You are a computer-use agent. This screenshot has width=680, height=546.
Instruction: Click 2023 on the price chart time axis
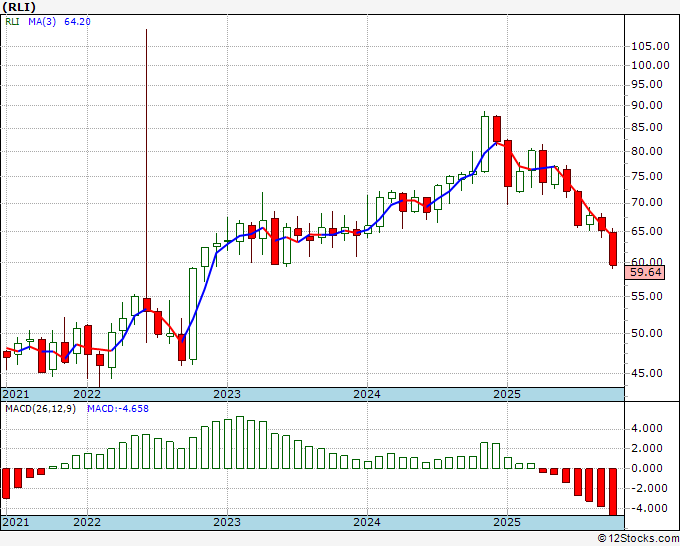point(227,394)
